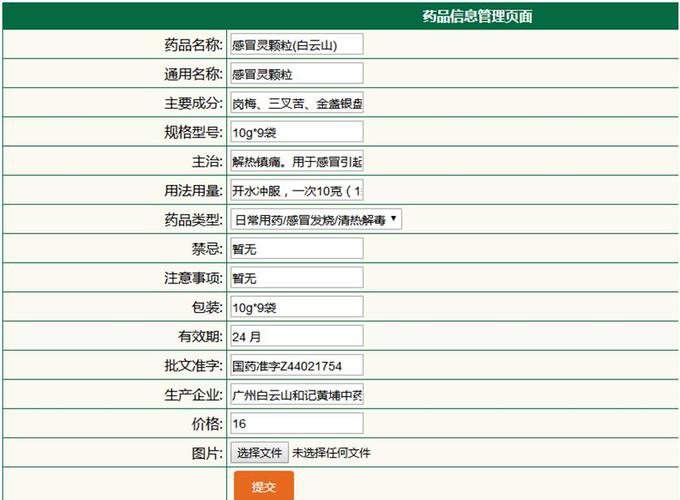Image resolution: width=680 pixels, height=500 pixels.
Task: Focus the 价格 field showing 16
Action: [297, 423]
